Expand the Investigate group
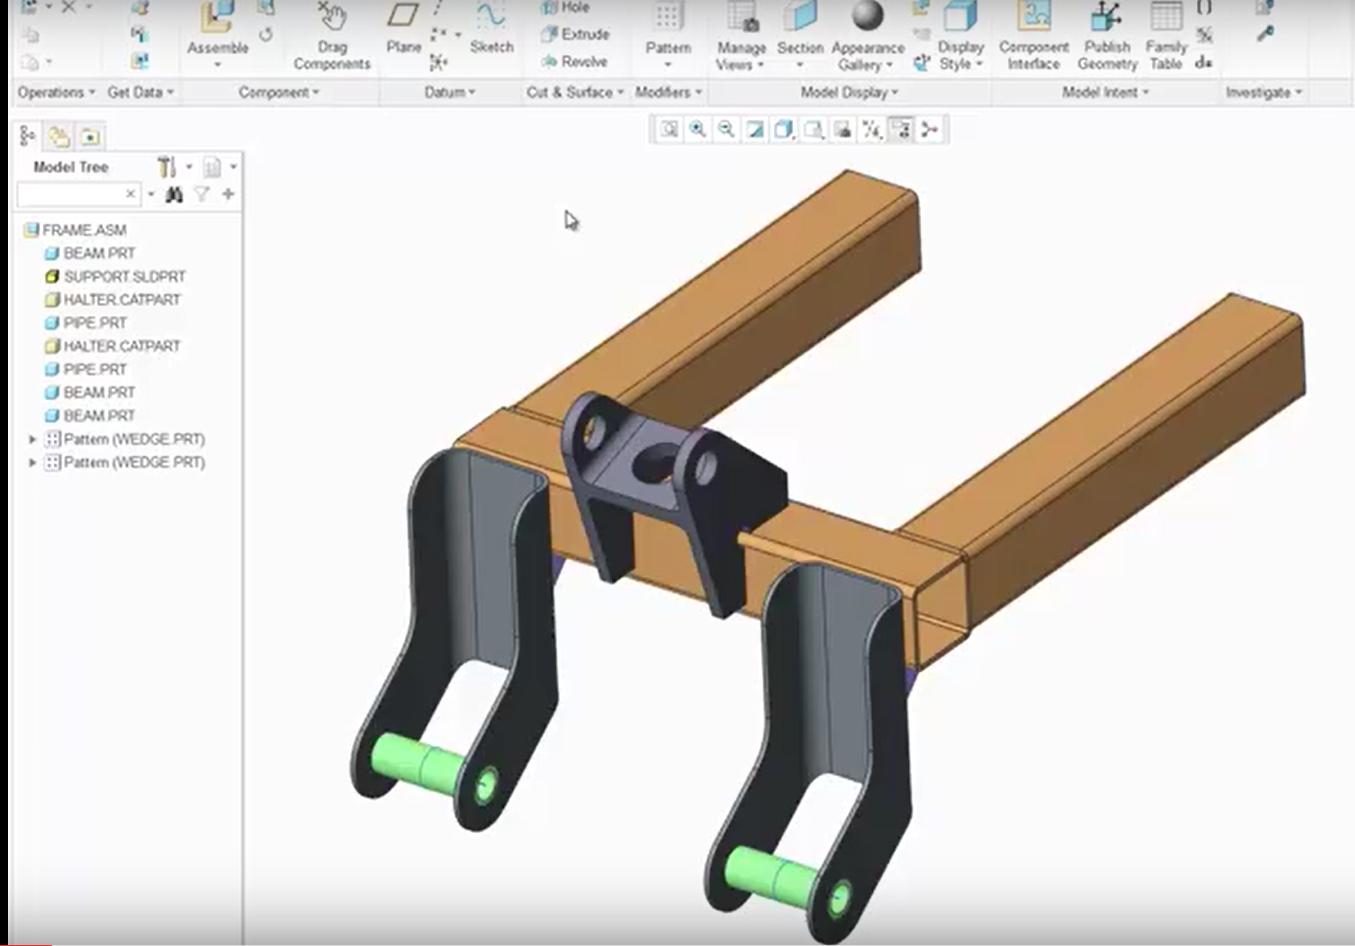 tap(1264, 92)
